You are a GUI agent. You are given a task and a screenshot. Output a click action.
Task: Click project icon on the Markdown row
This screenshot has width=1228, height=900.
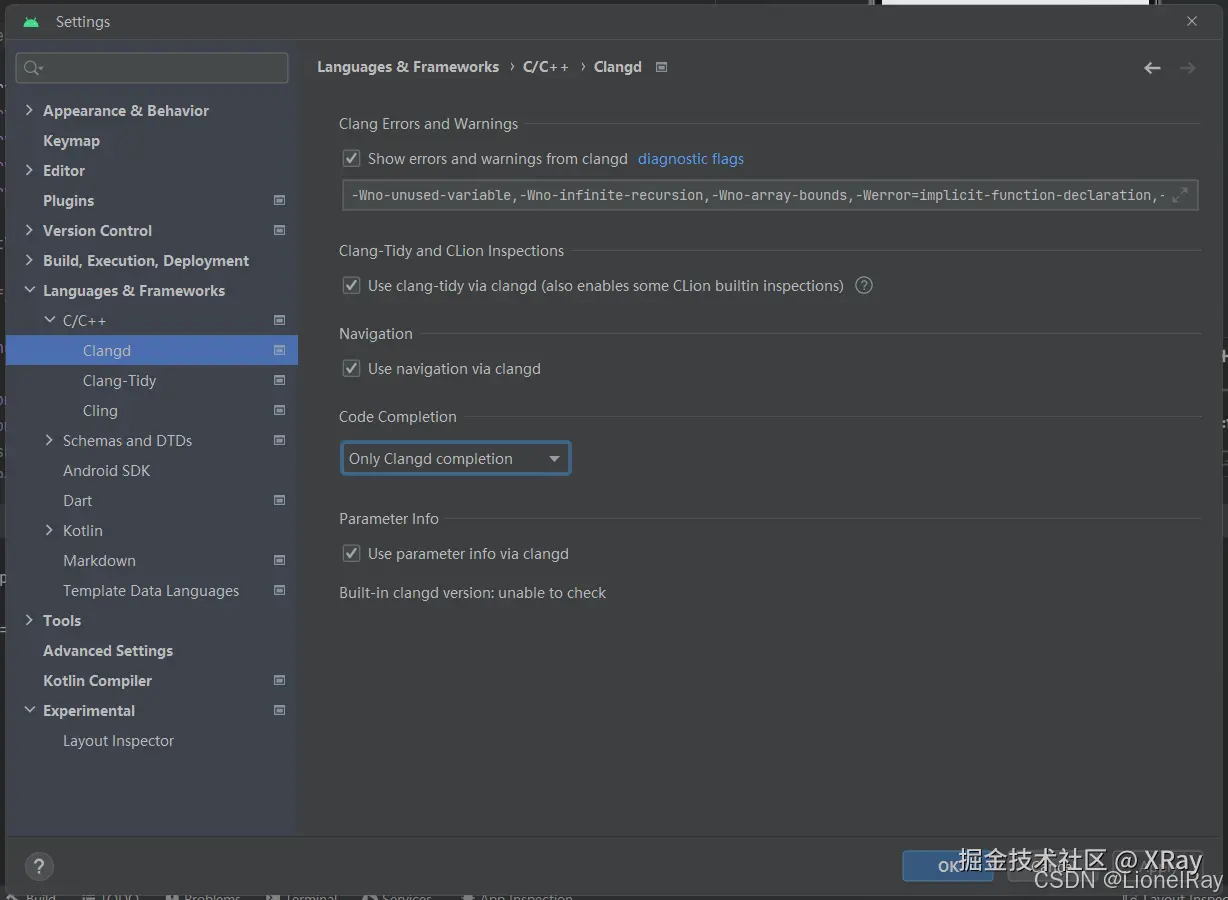279,560
